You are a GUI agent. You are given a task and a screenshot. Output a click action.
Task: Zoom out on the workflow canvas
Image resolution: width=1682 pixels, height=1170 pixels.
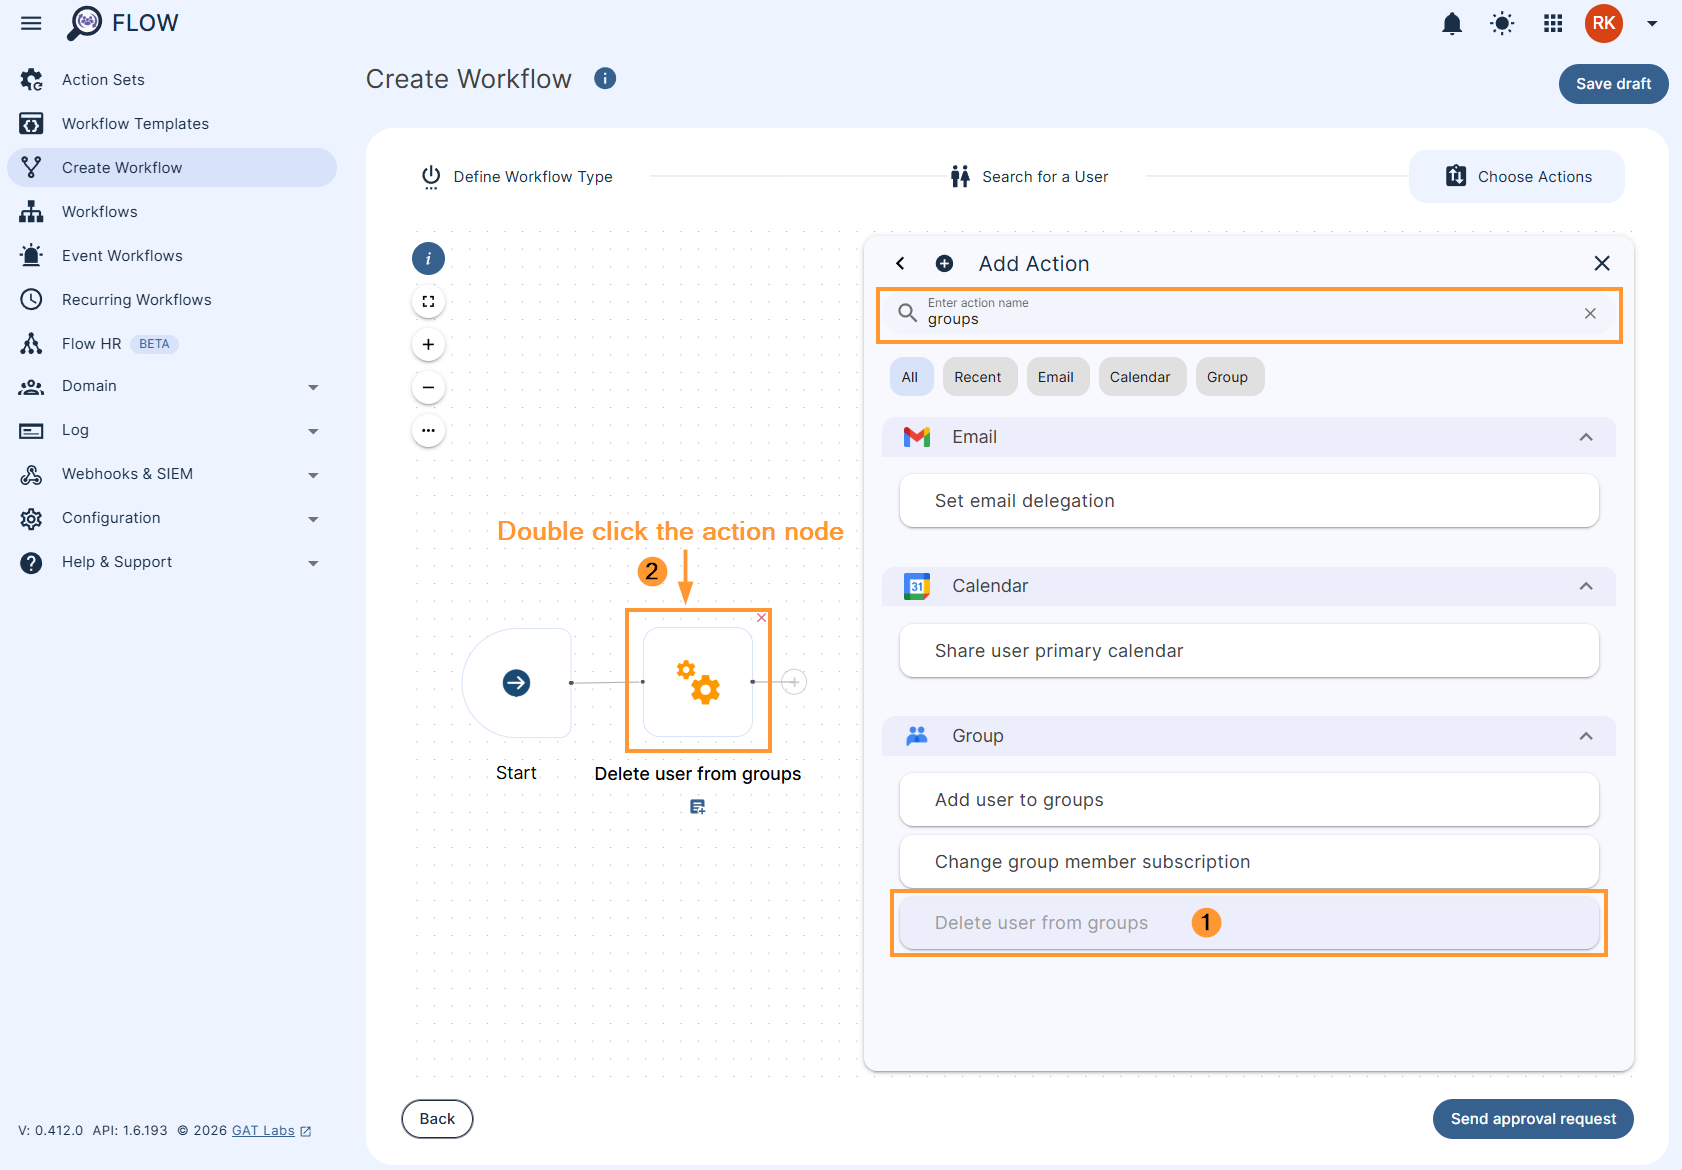(428, 387)
